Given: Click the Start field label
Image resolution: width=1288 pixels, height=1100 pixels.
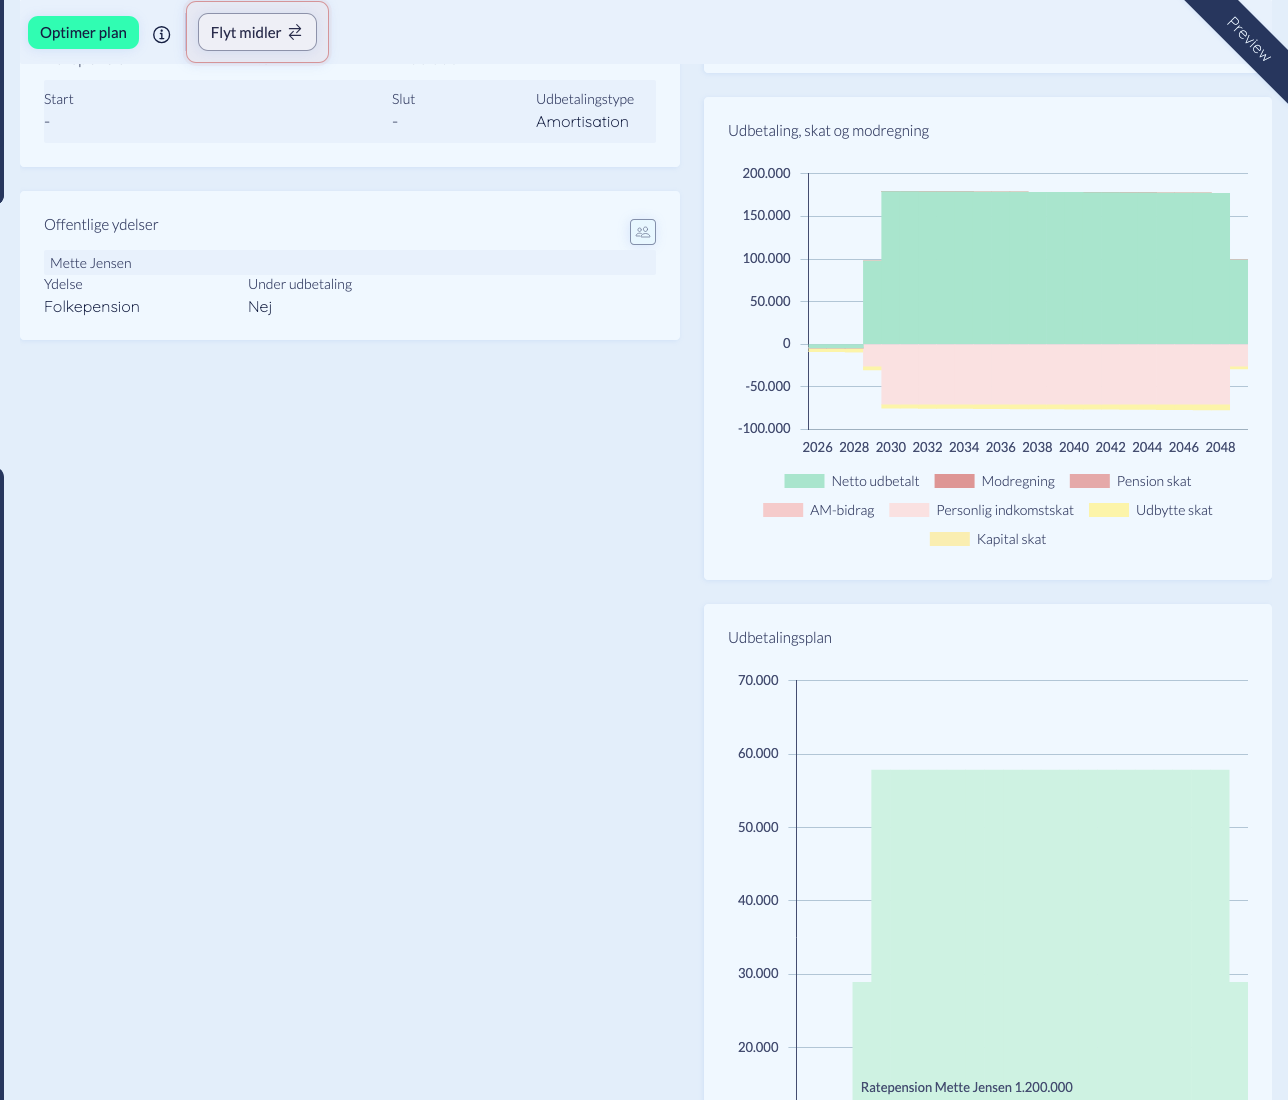Looking at the screenshot, I should (x=58, y=99).
